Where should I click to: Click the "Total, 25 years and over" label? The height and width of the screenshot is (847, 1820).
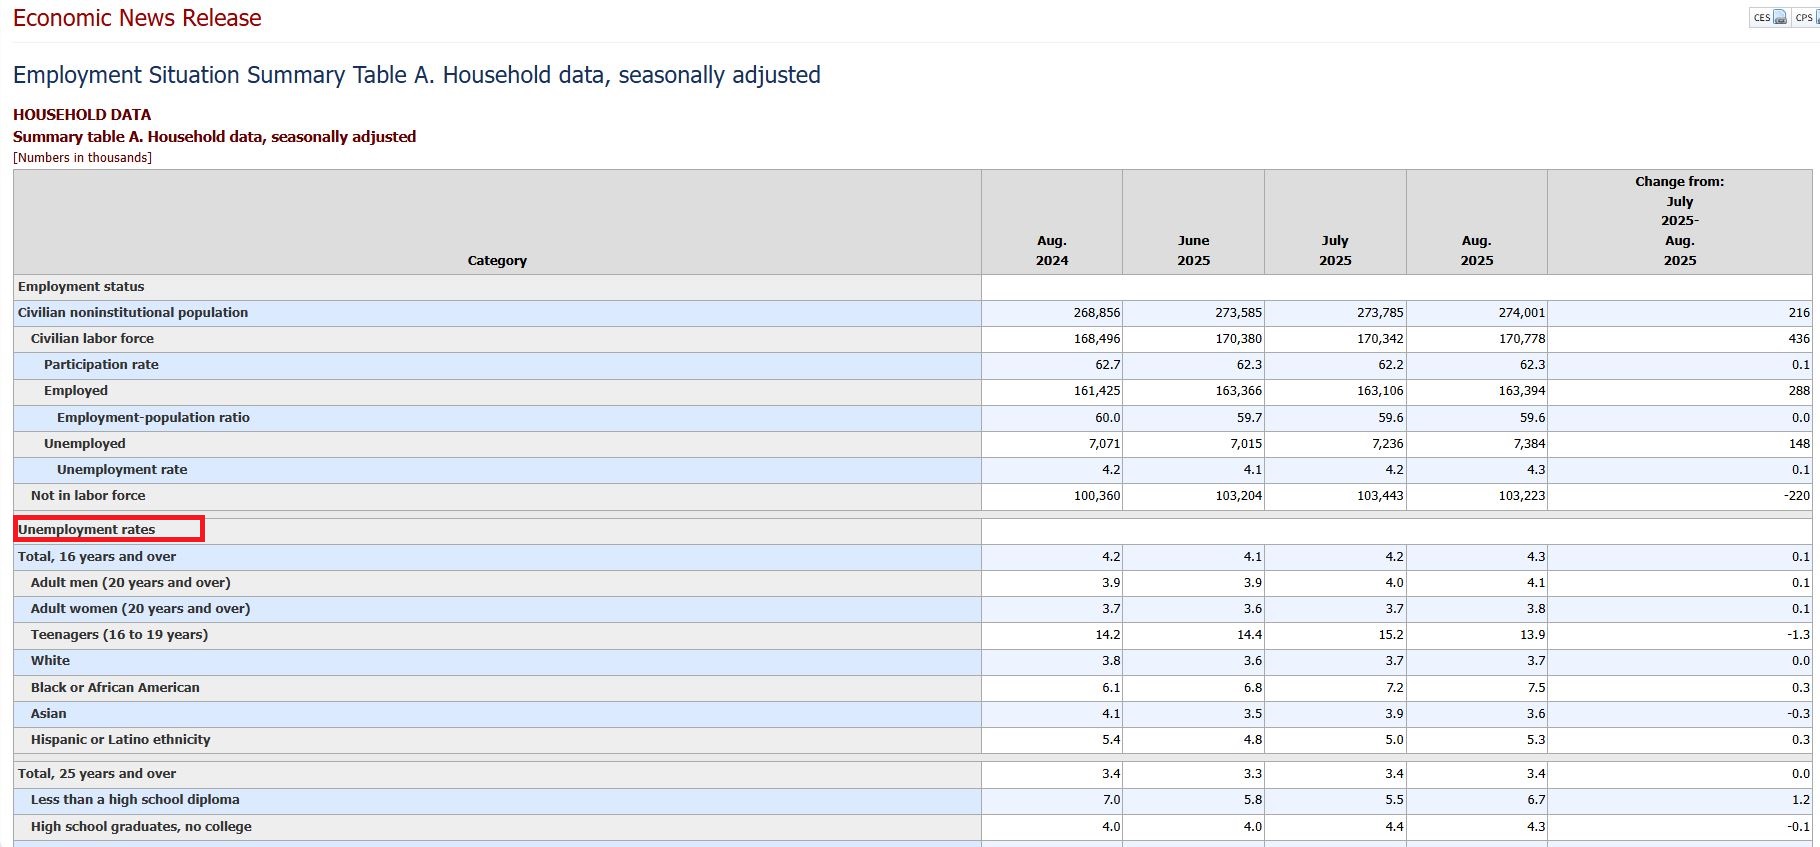97,774
